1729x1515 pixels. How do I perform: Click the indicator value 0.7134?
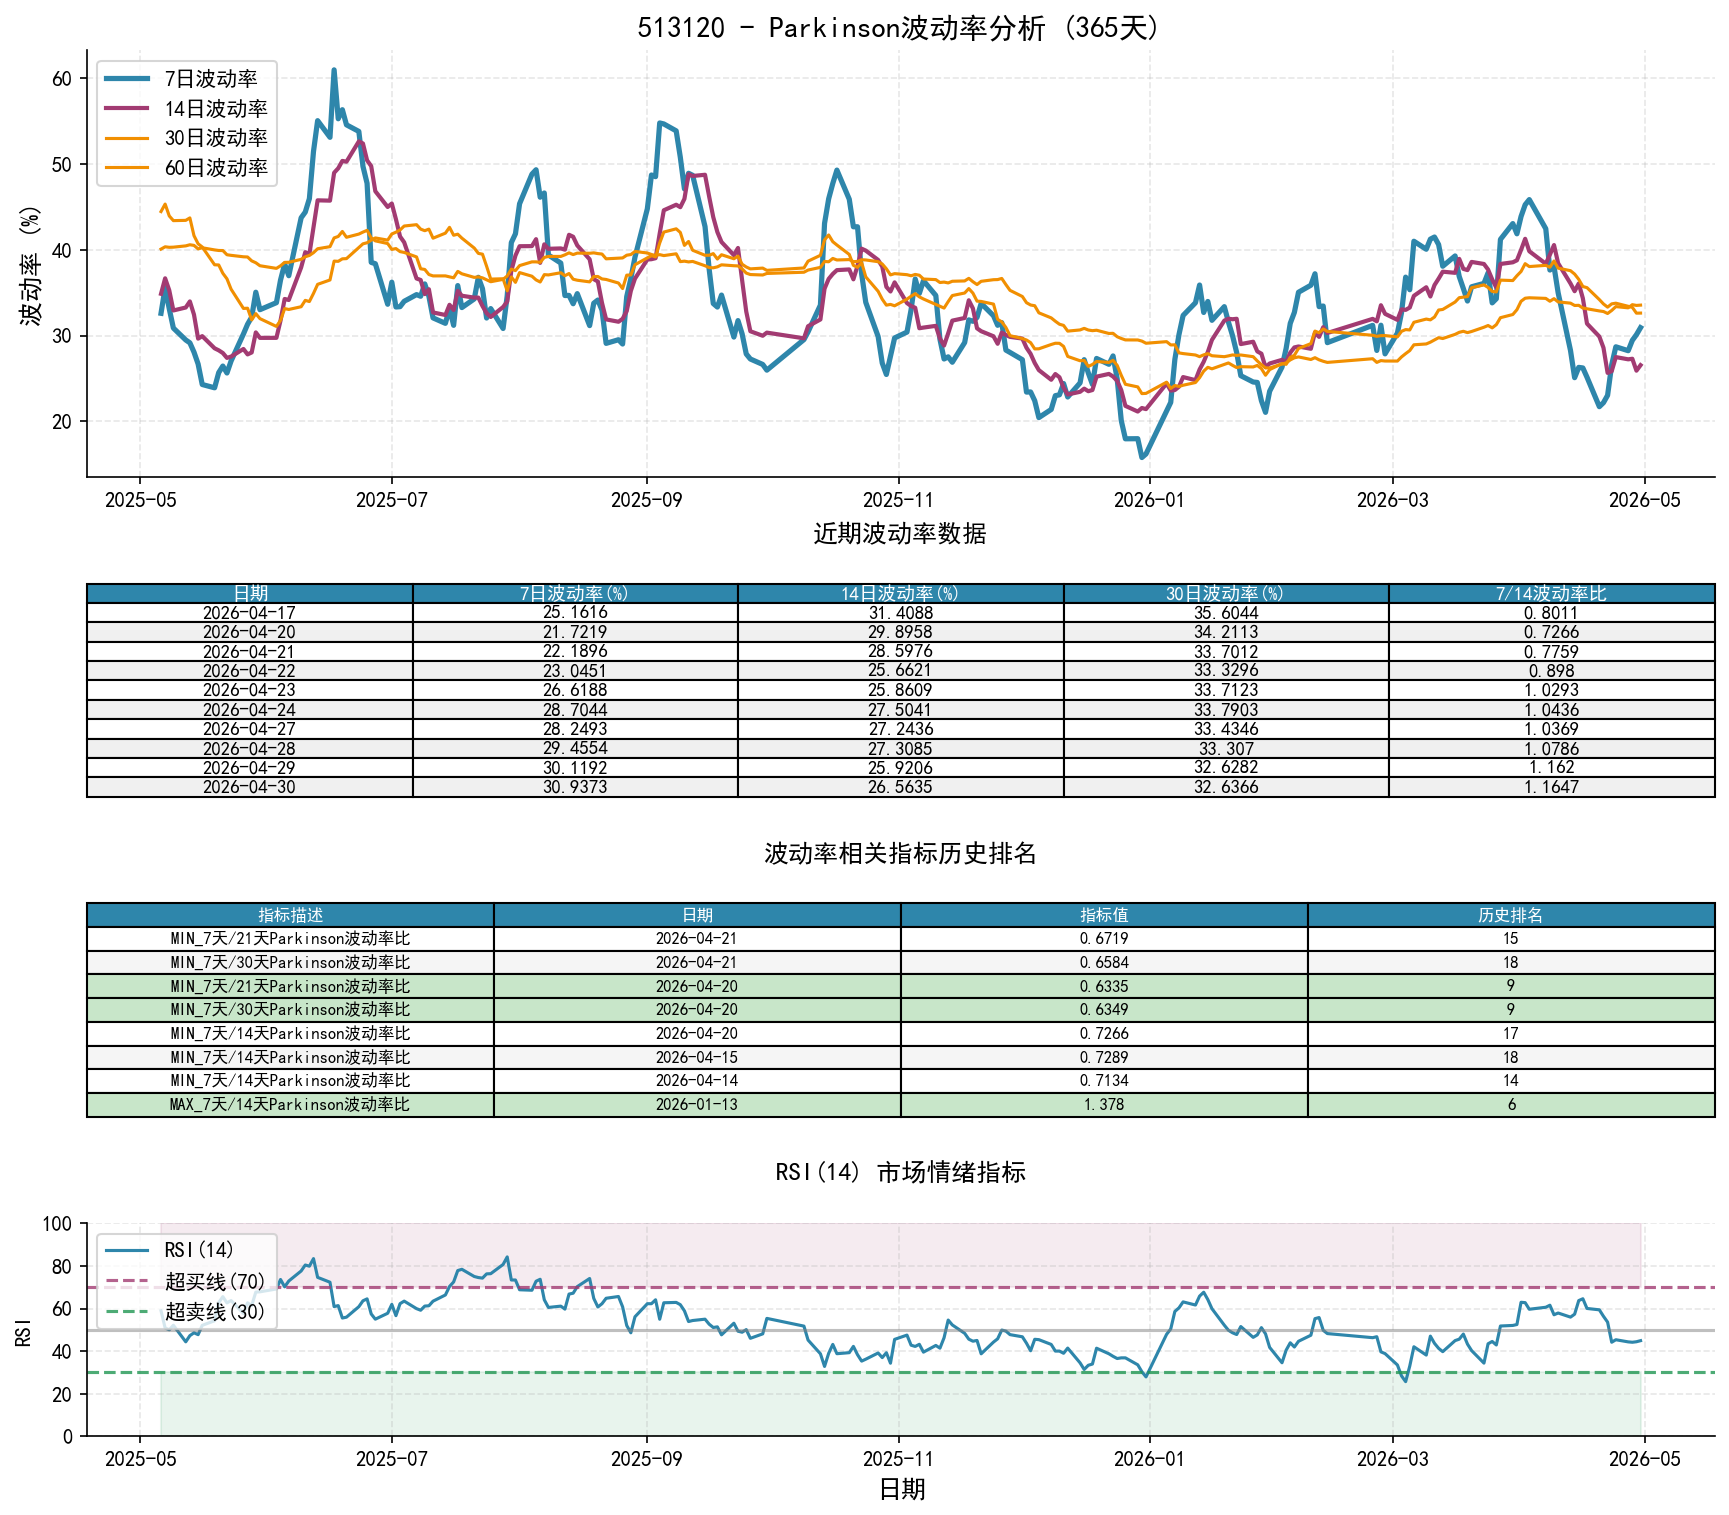tap(1104, 1081)
